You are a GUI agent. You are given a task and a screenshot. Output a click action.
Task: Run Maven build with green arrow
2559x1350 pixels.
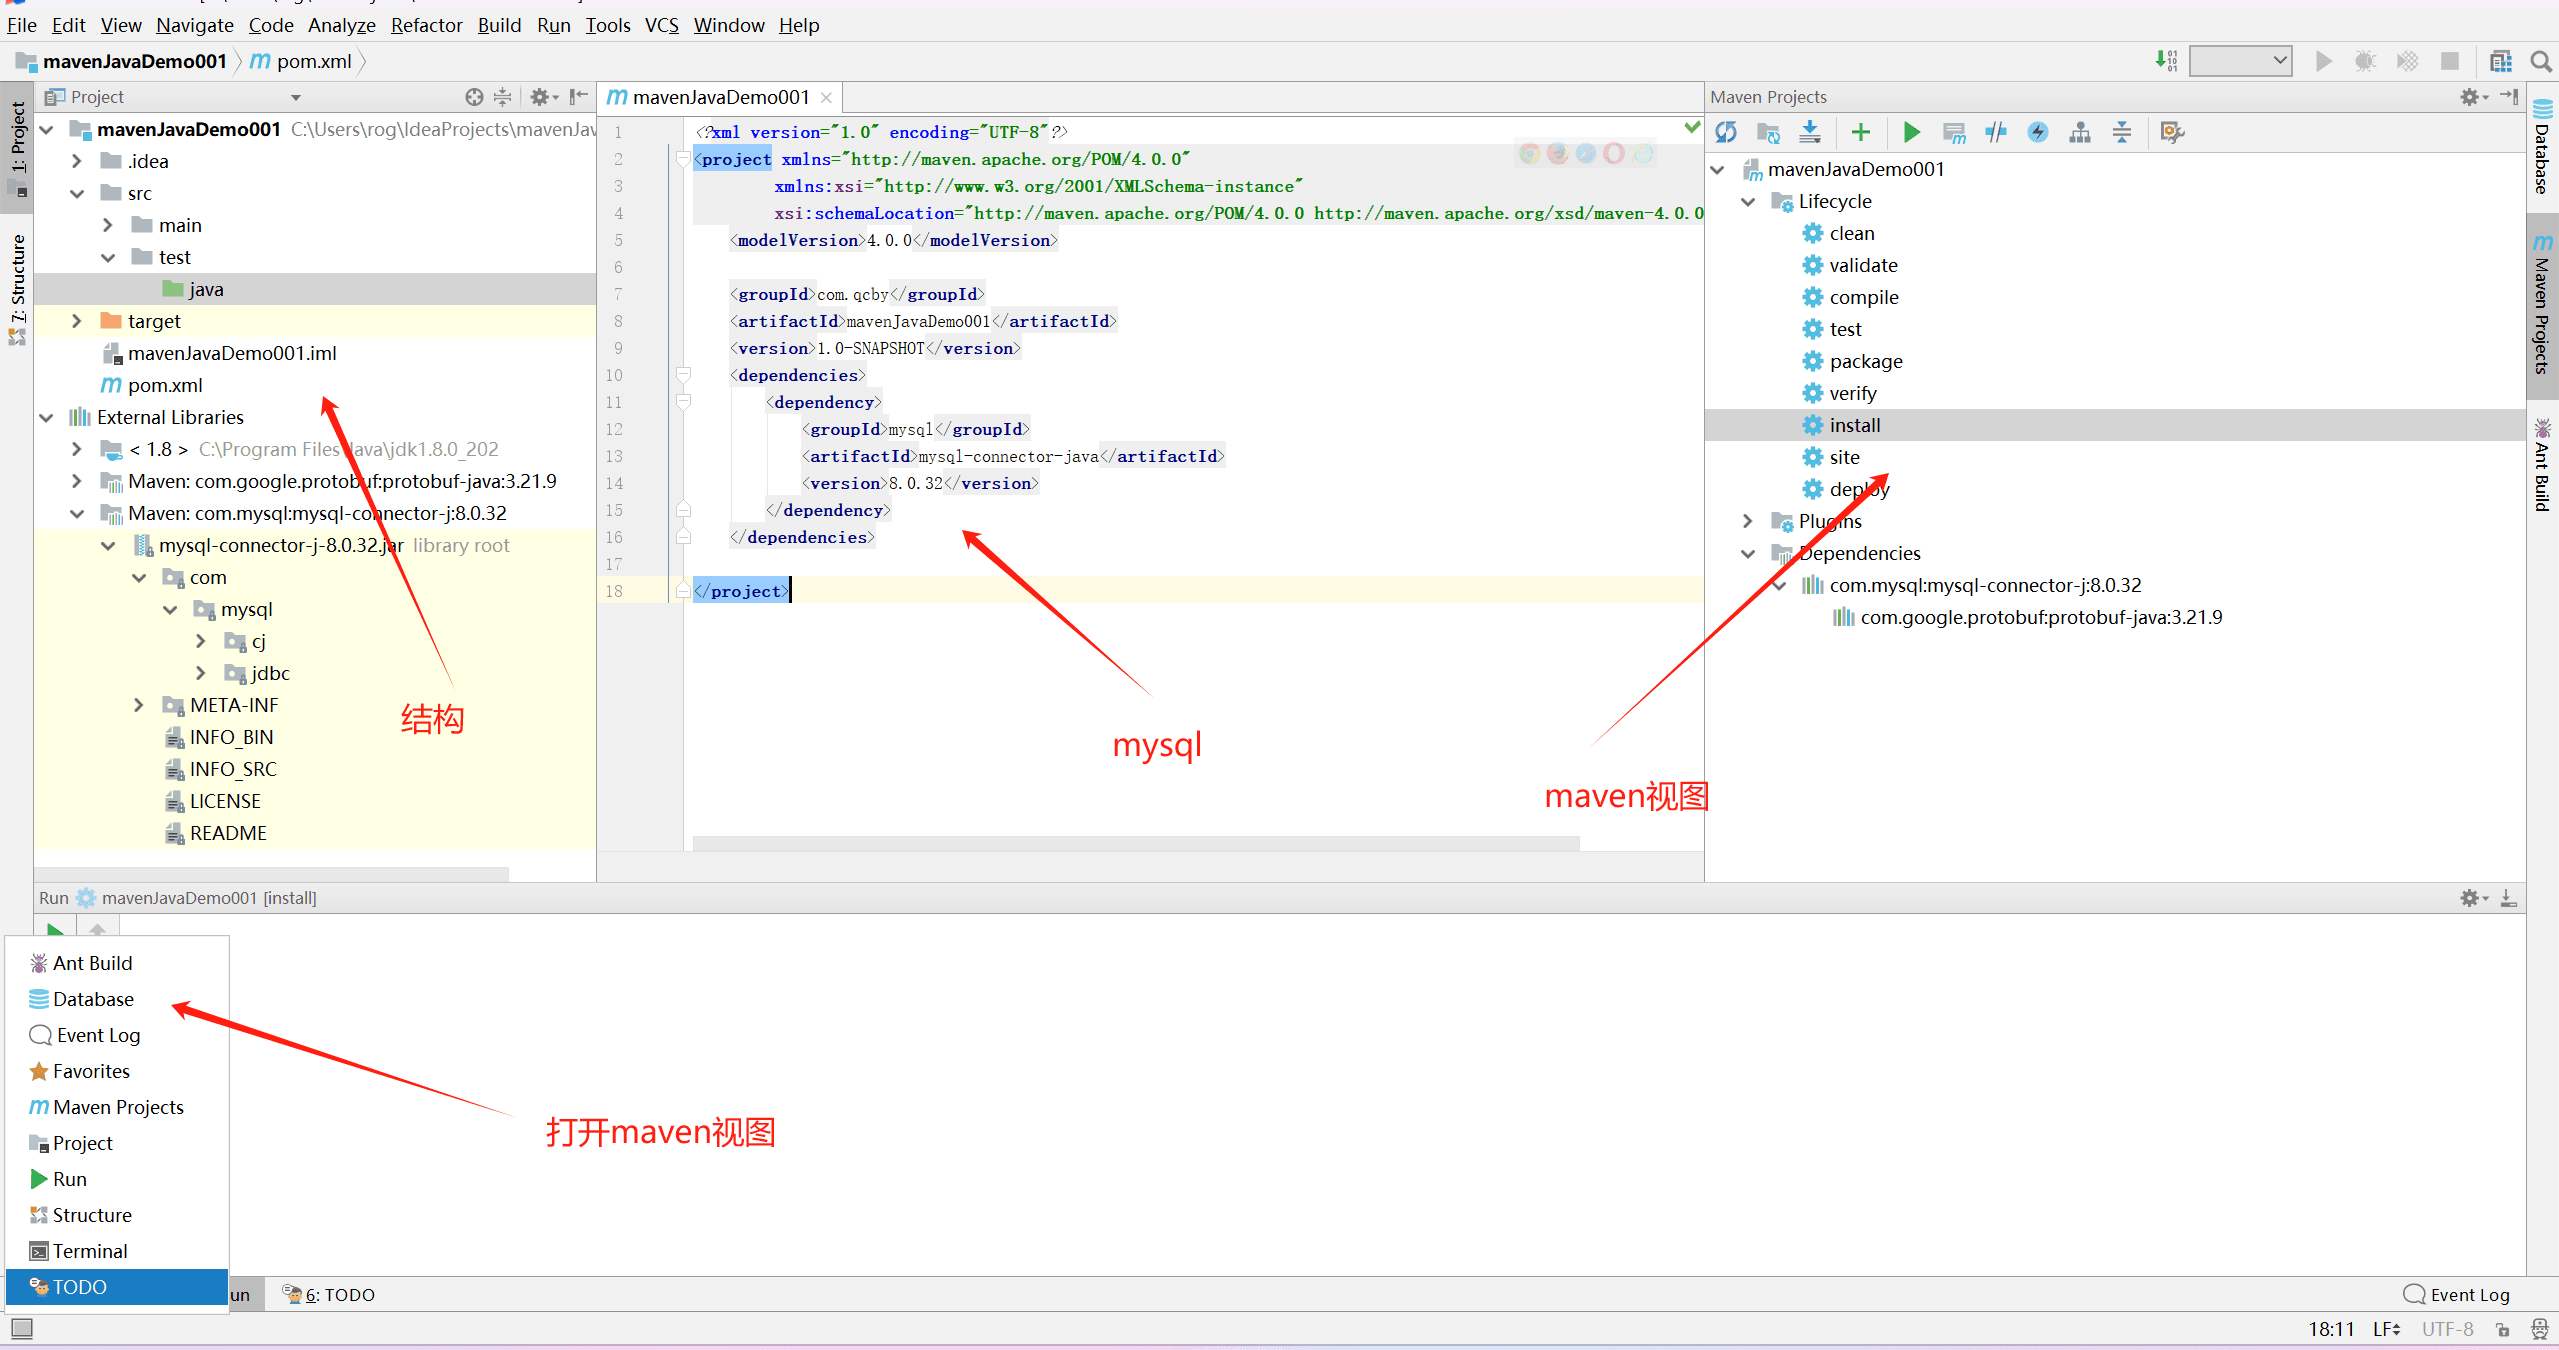[x=1911, y=132]
